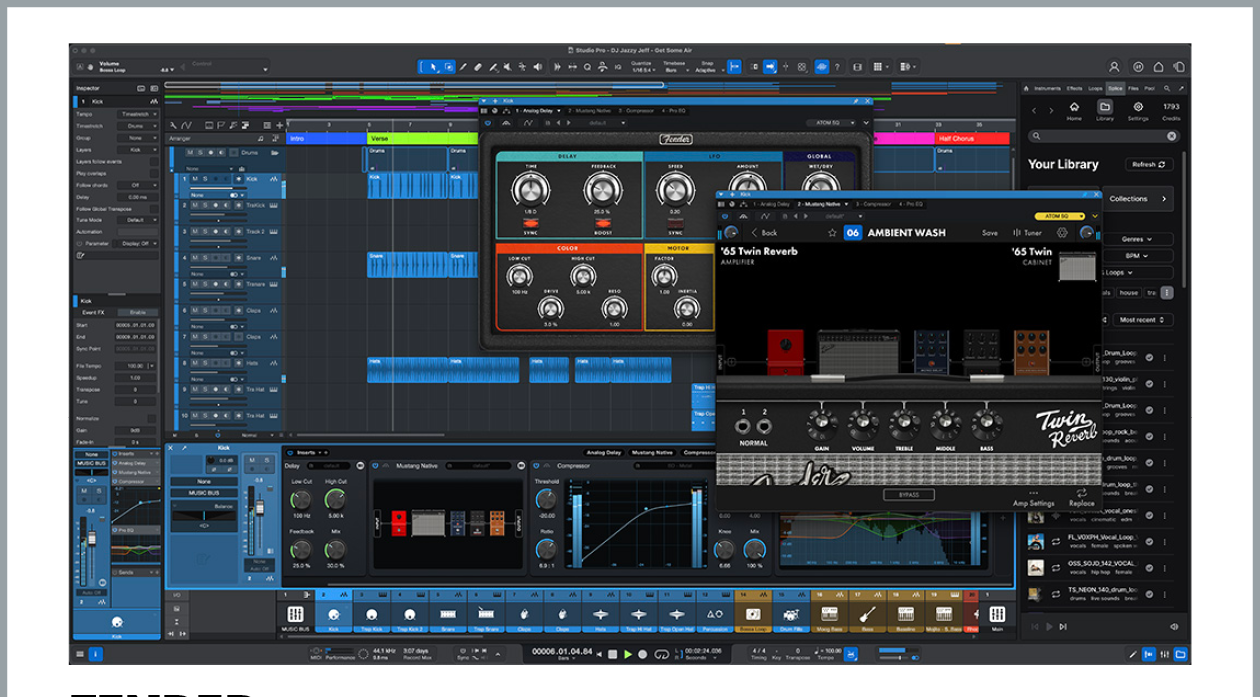Favorite the Ambient Wash preset with star
Image resolution: width=1260 pixels, height=697 pixels.
click(x=831, y=233)
